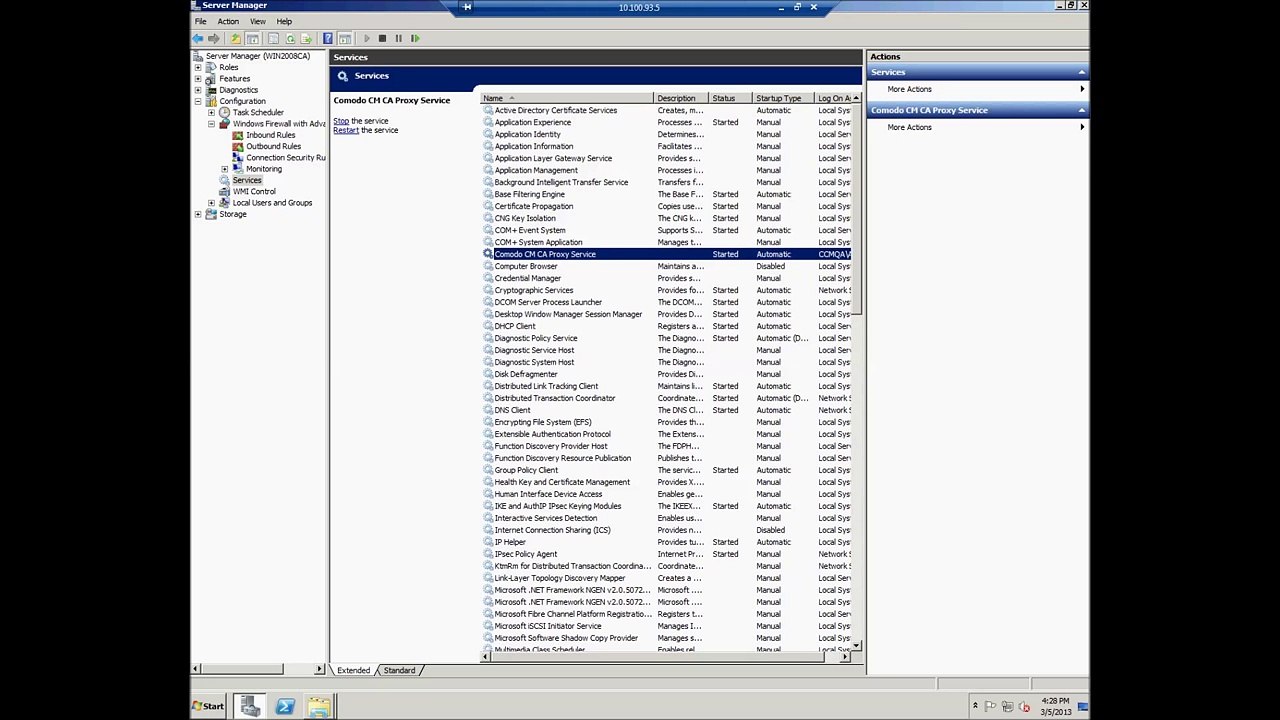Screen dimensions: 1280x720
Task: Collapse the Configuration tree node
Action: [198, 101]
